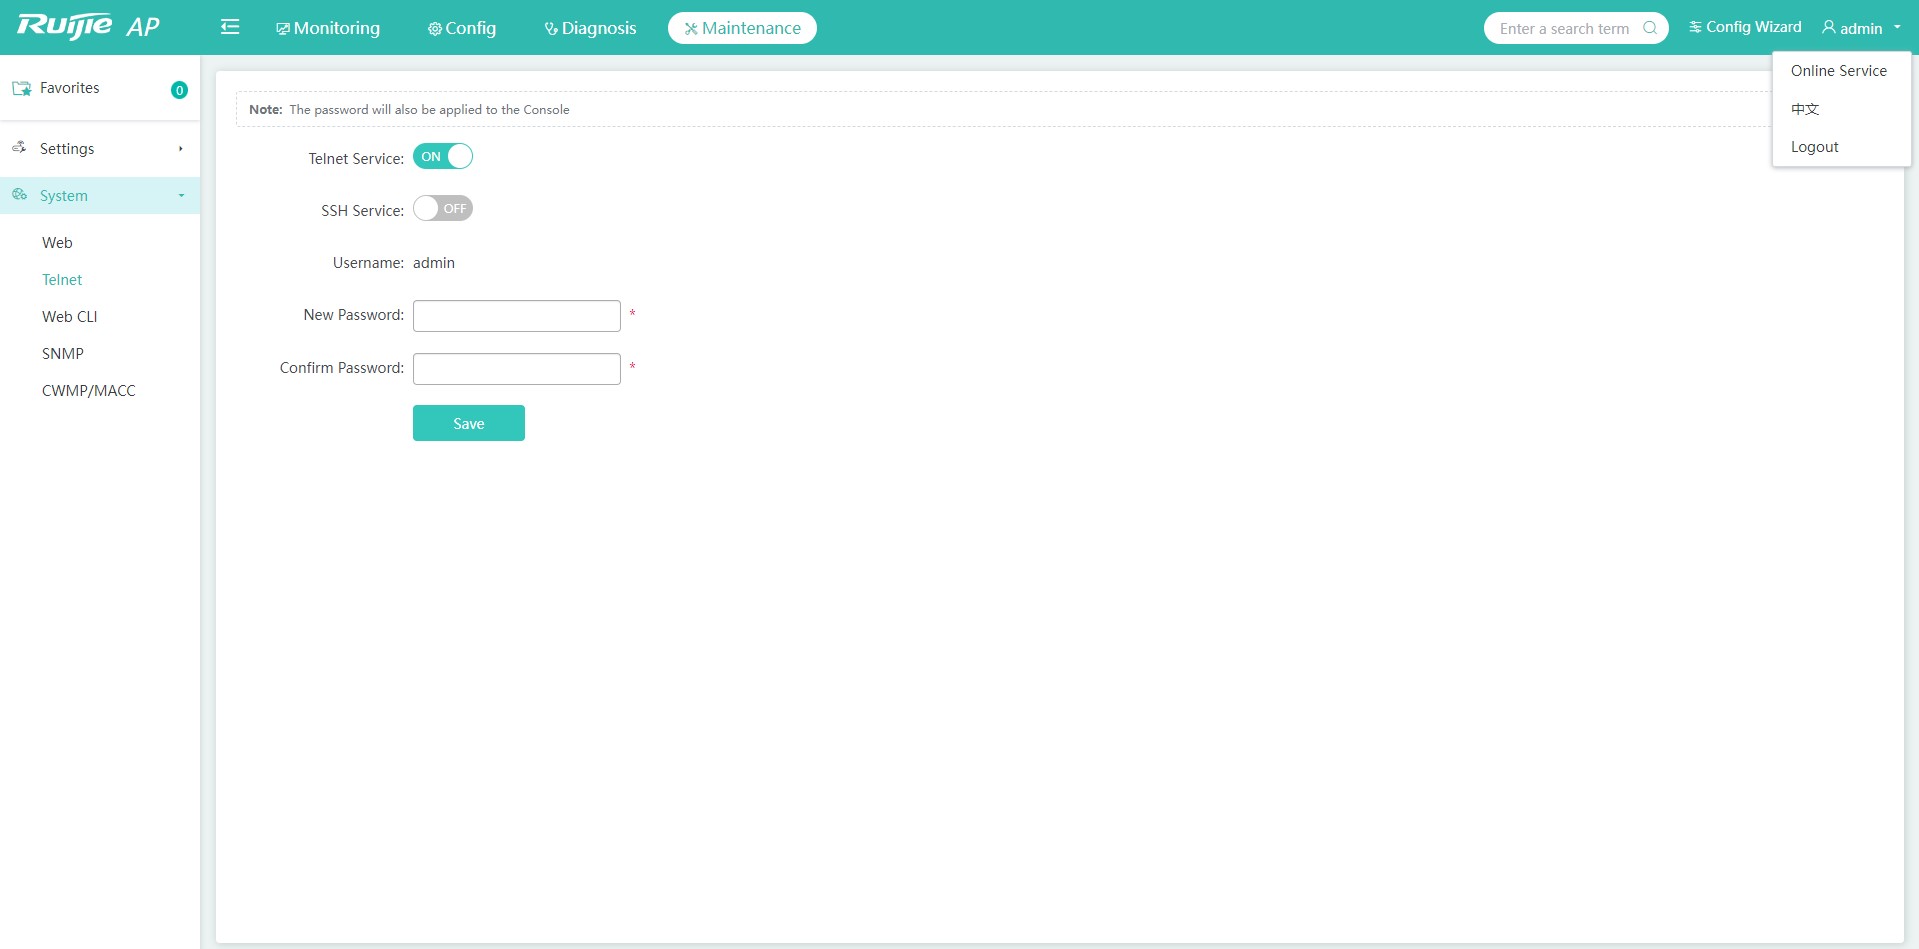Click the console password note text
This screenshot has height=949, width=1919.
430,110
